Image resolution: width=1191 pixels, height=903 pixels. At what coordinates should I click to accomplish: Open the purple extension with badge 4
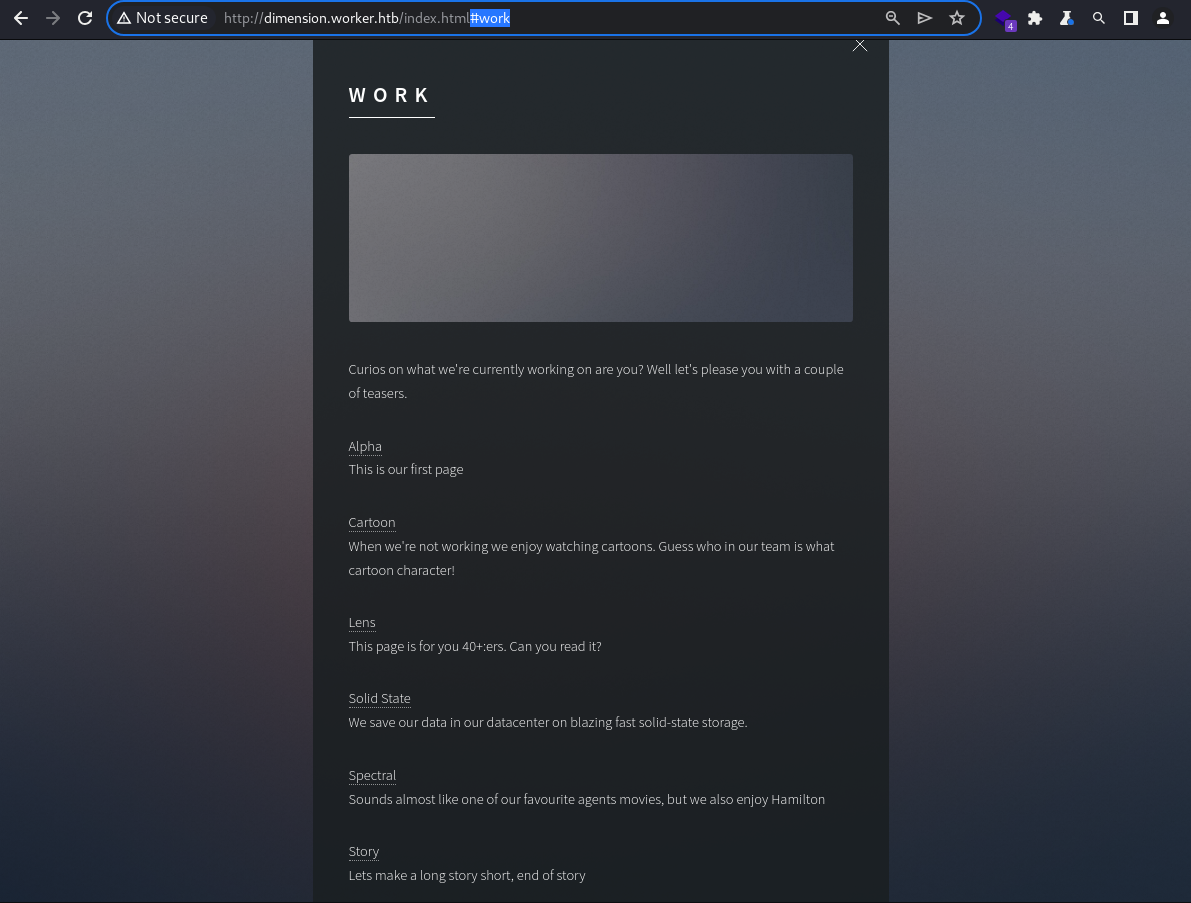1005,19
